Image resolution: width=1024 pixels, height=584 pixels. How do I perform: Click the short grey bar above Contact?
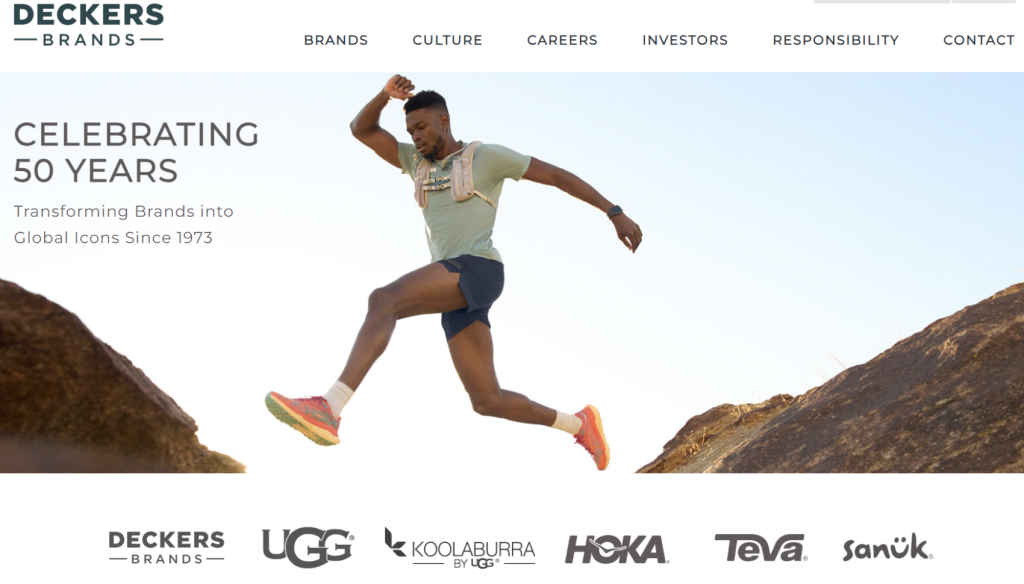pos(984,1)
